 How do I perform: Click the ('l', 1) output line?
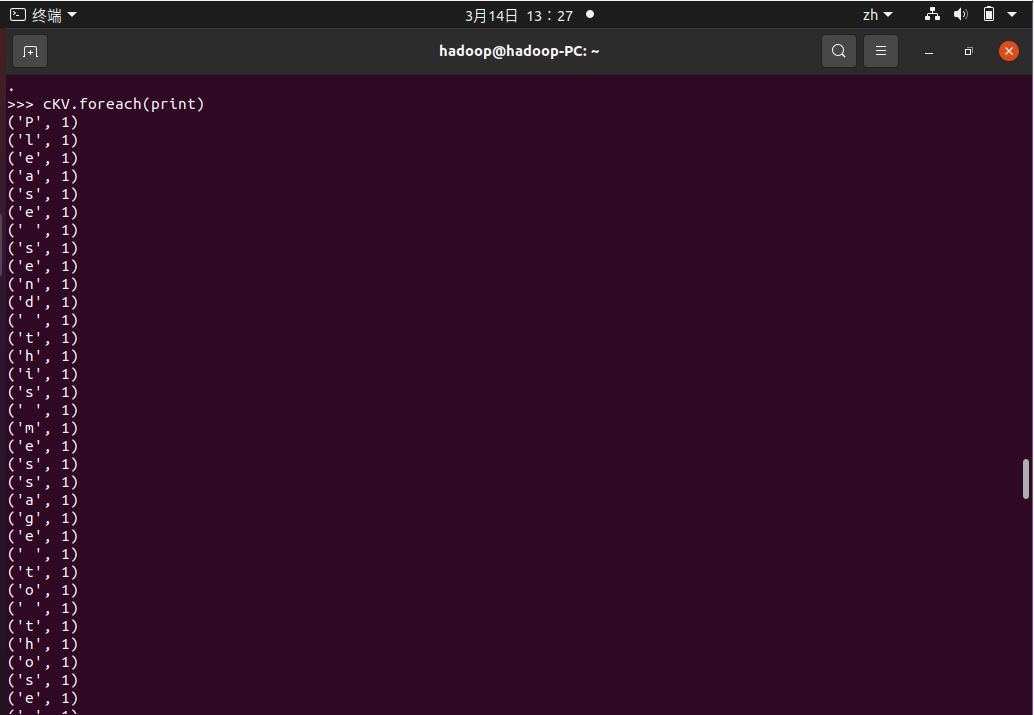point(43,140)
